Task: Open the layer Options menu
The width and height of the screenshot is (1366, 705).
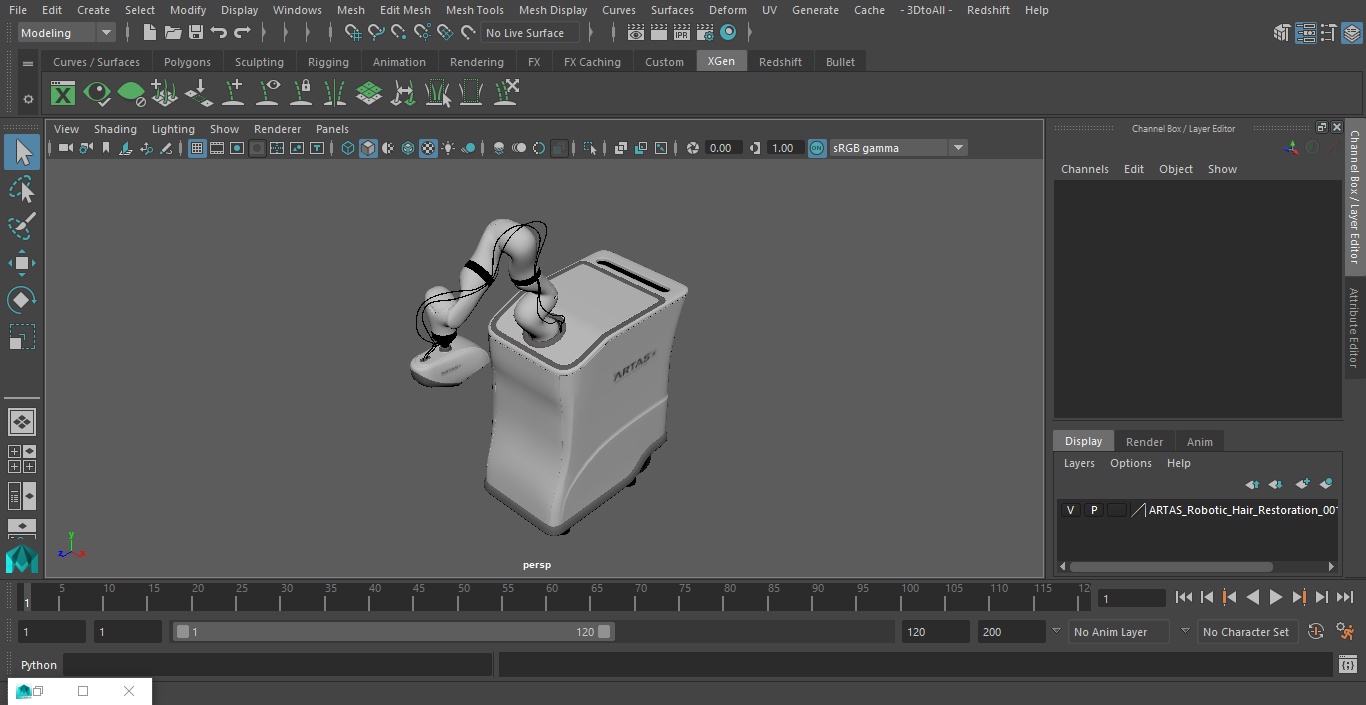Action: click(x=1131, y=463)
